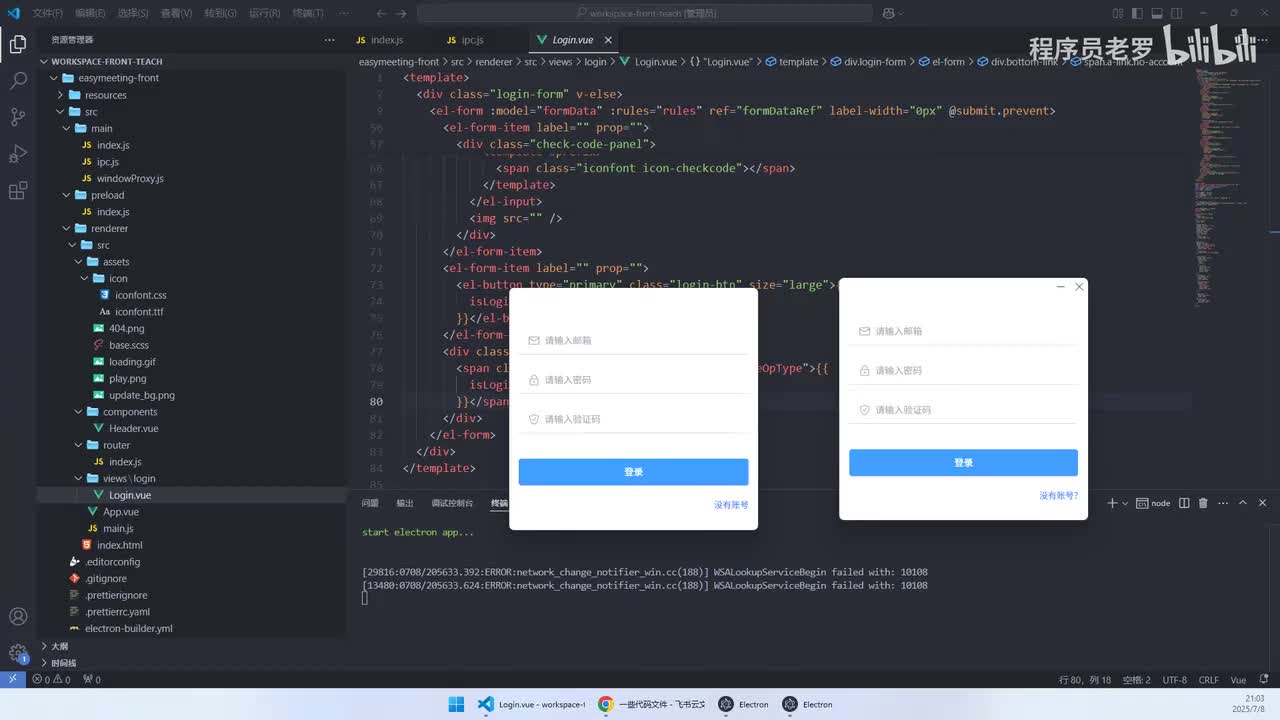Image resolution: width=1280 pixels, height=720 pixels.
Task: Focus the verification code field in the right login window
Action: [x=963, y=410]
